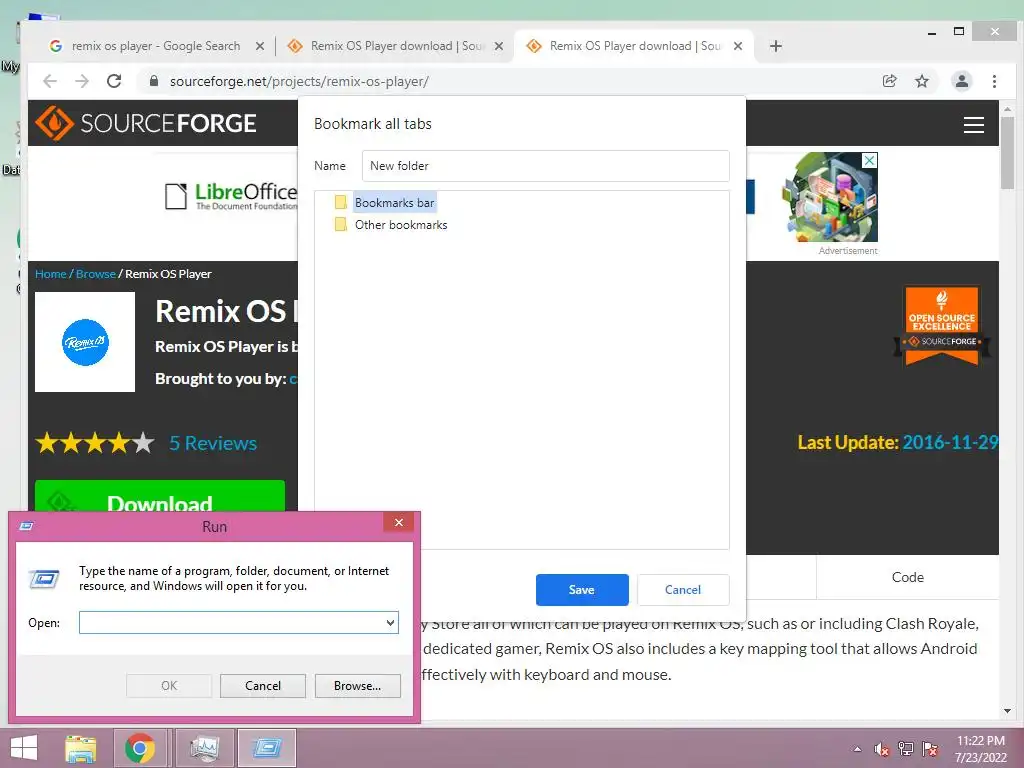Click the Name field in bookmark dialog
Viewport: 1024px width, 768px height.
click(x=545, y=166)
